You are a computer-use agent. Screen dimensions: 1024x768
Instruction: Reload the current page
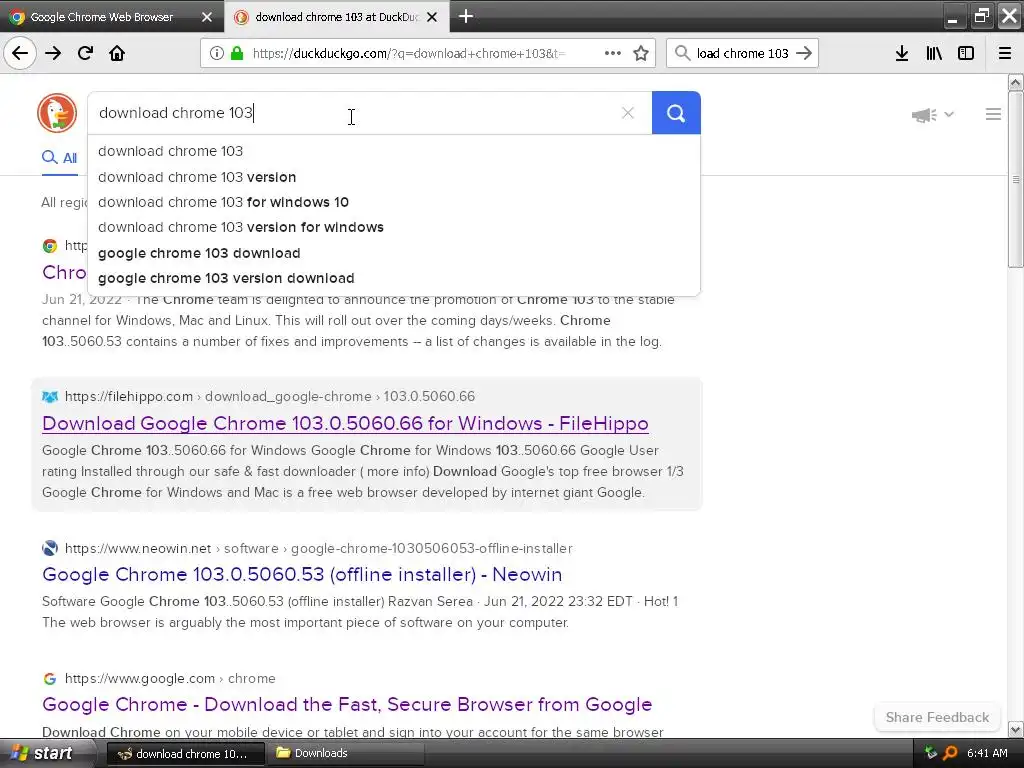(x=85, y=53)
